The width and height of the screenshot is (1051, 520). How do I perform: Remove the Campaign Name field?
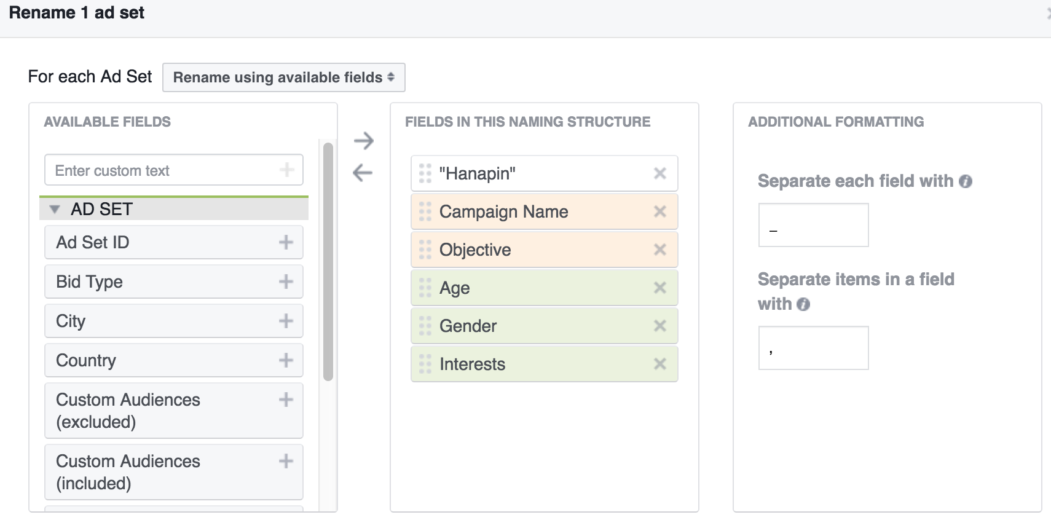pyautogui.click(x=660, y=212)
